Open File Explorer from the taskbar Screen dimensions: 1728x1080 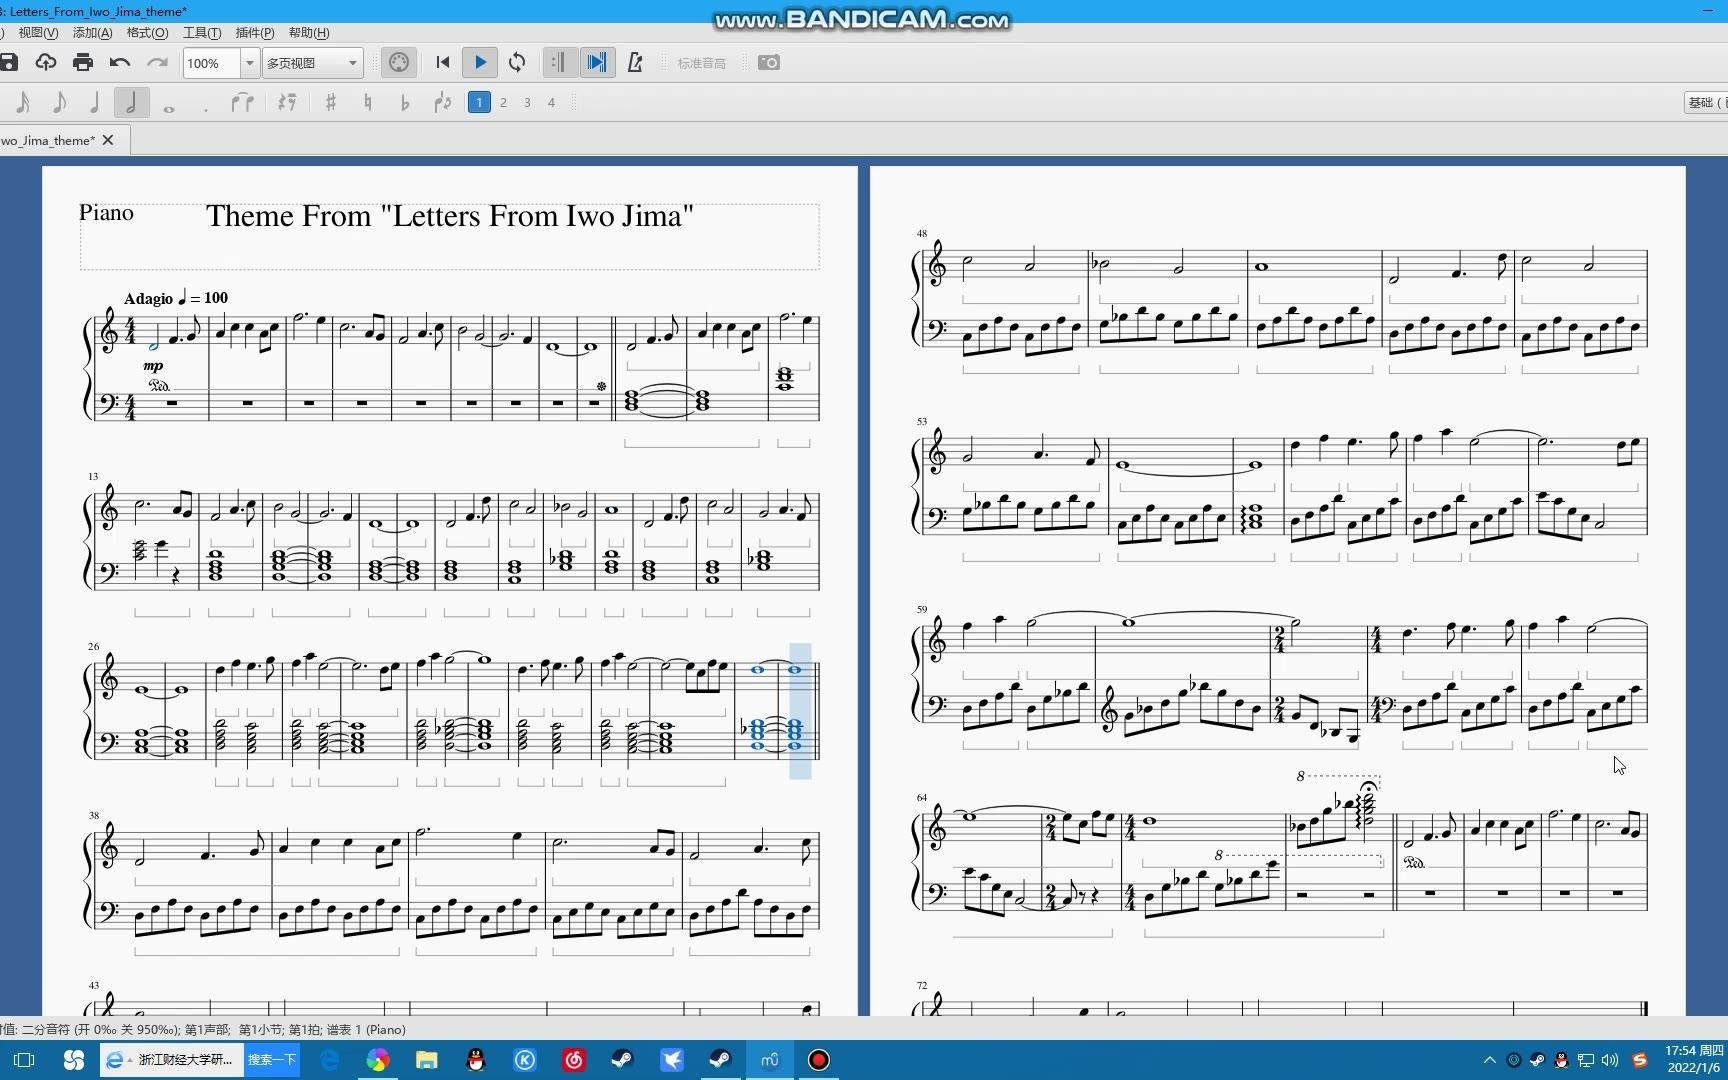pyautogui.click(x=427, y=1060)
